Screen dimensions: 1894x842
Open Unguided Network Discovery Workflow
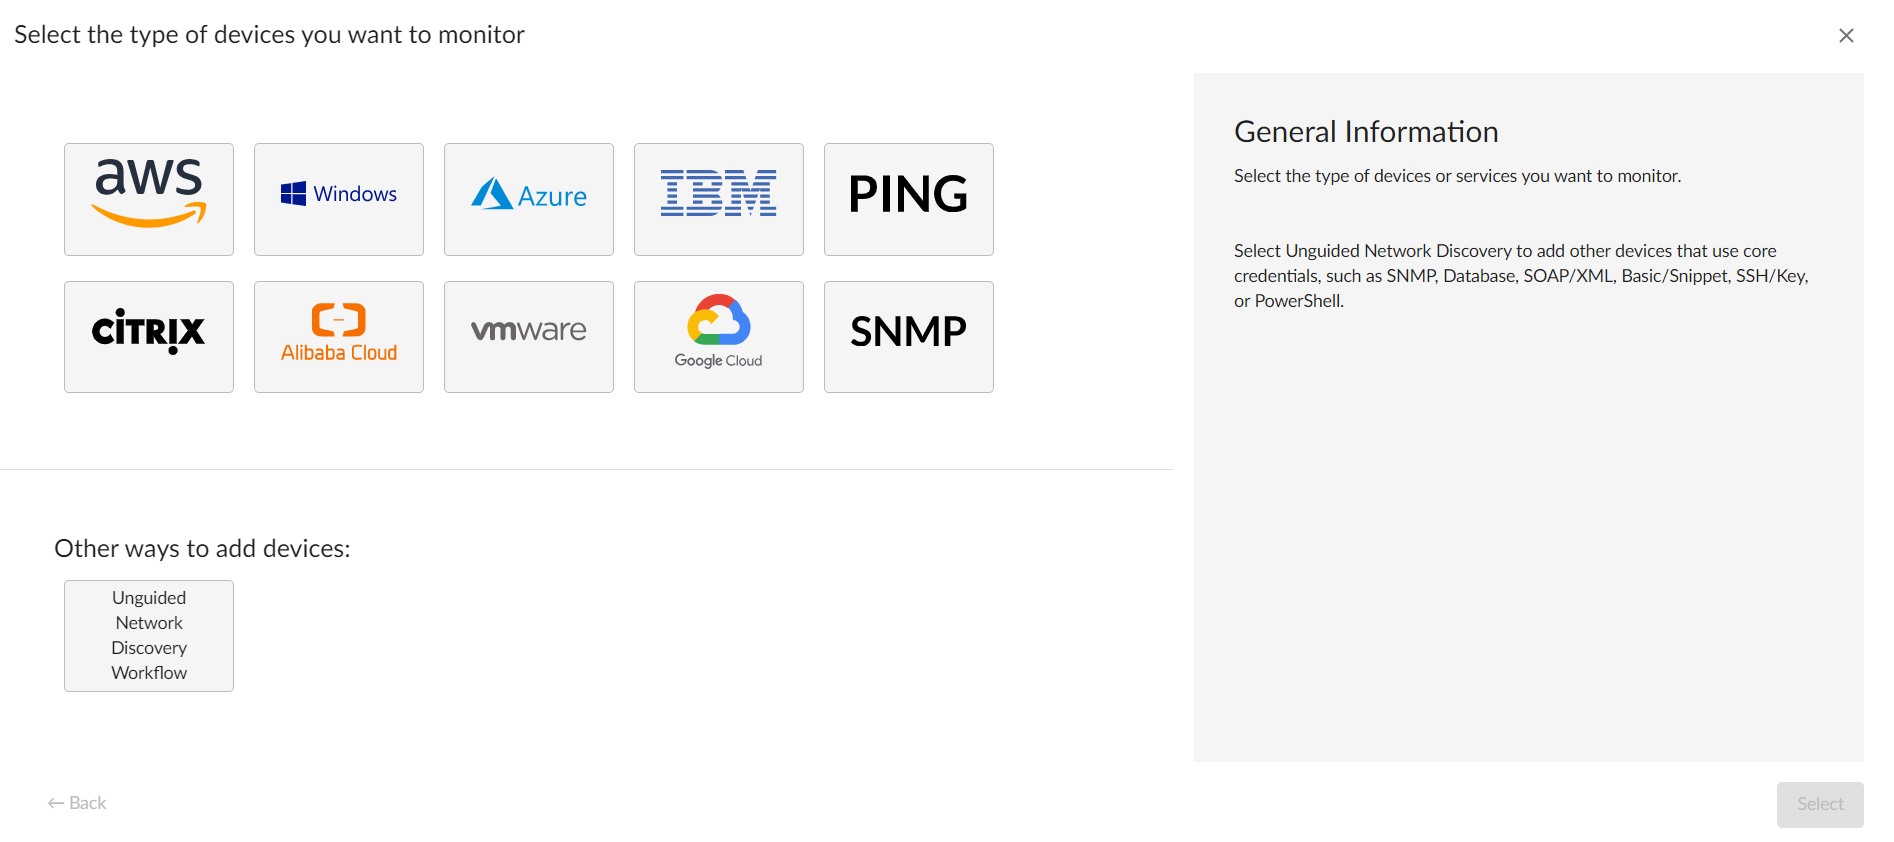(x=149, y=635)
